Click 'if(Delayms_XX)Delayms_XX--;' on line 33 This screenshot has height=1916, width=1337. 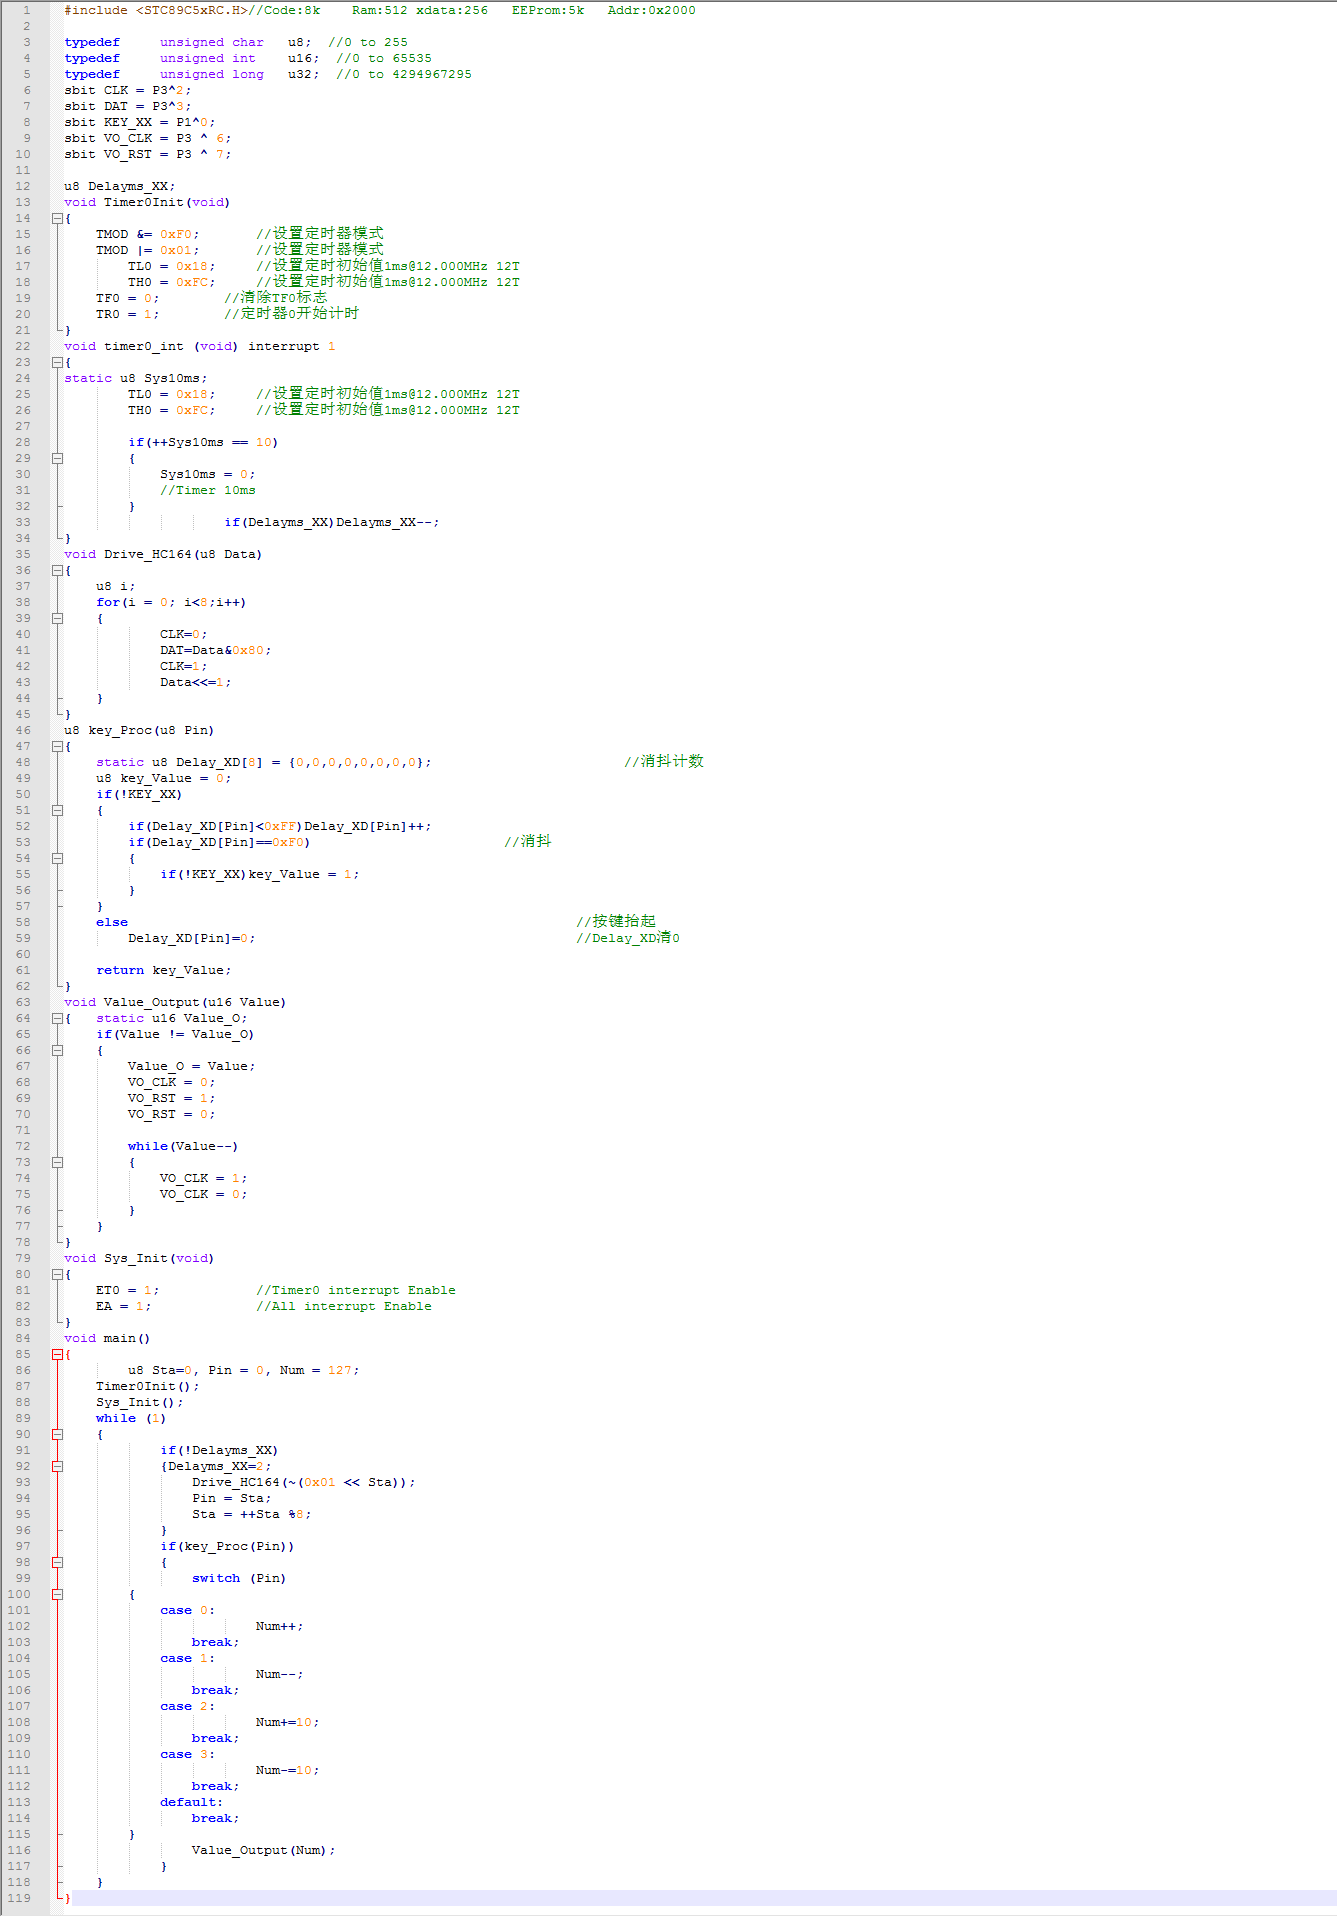coord(332,522)
